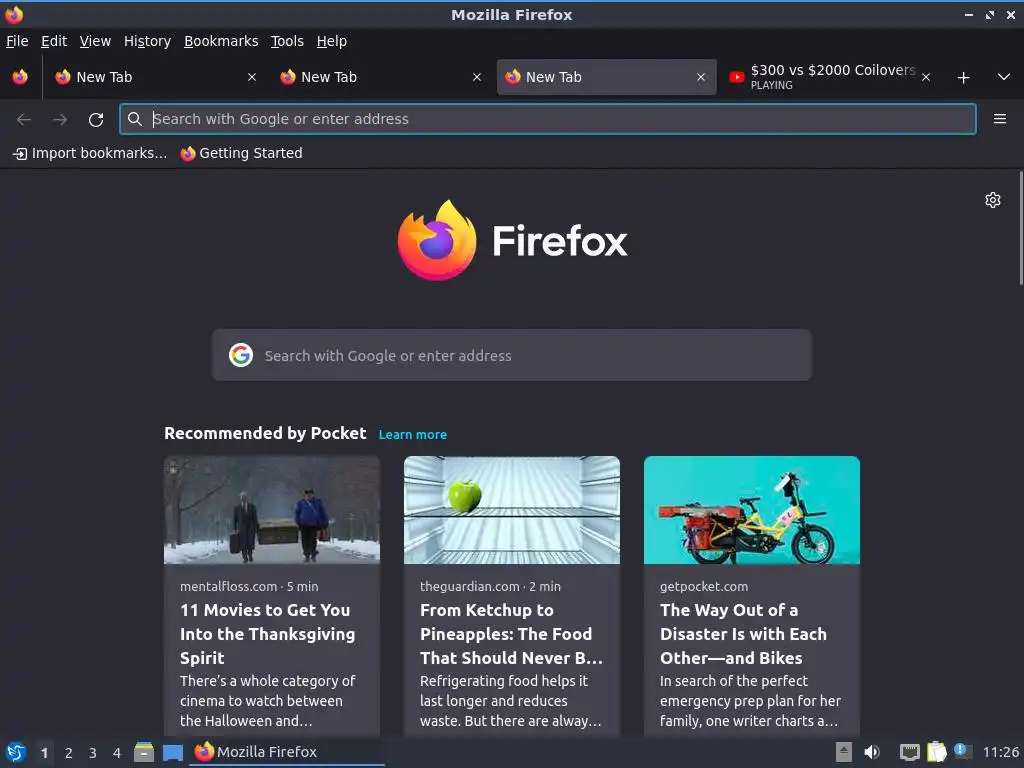
Task: Switch to the $300 vs $2000 Coilovers tab
Action: (x=829, y=77)
